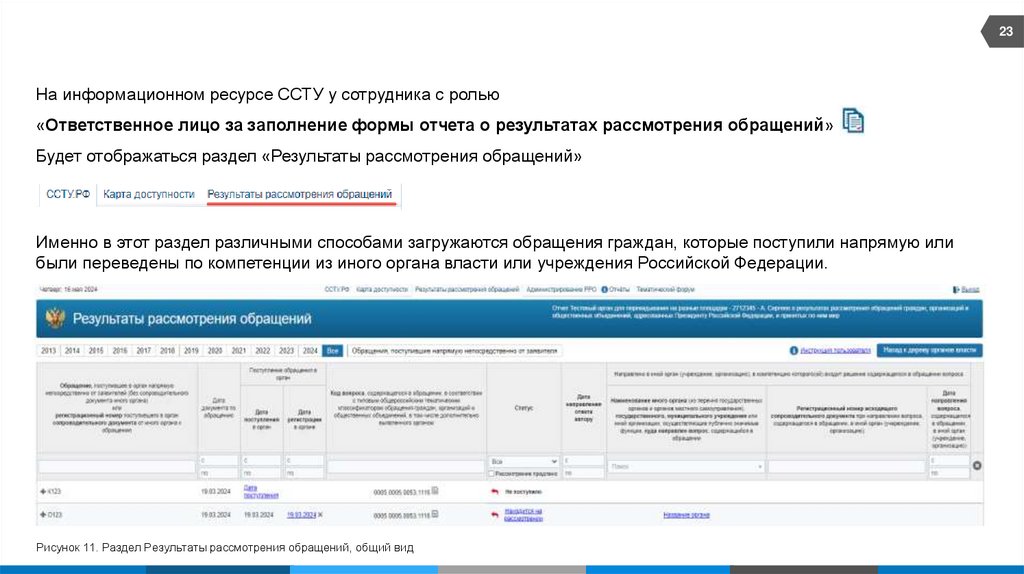Select the 2017 year tab
This screenshot has width=1024, height=574.
(144, 351)
